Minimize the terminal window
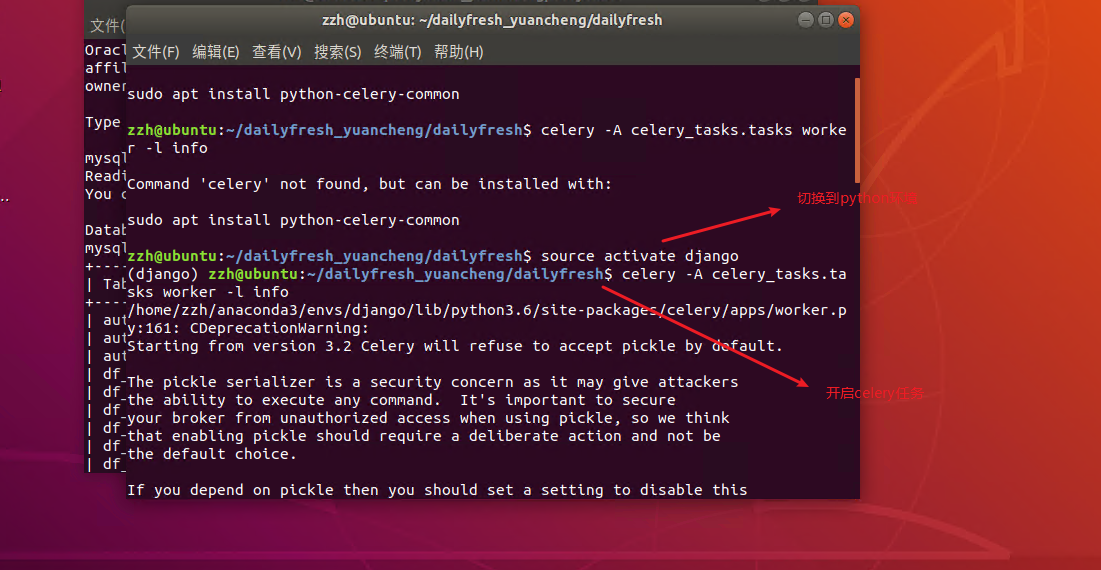Viewport: 1101px width, 570px height. coord(806,20)
